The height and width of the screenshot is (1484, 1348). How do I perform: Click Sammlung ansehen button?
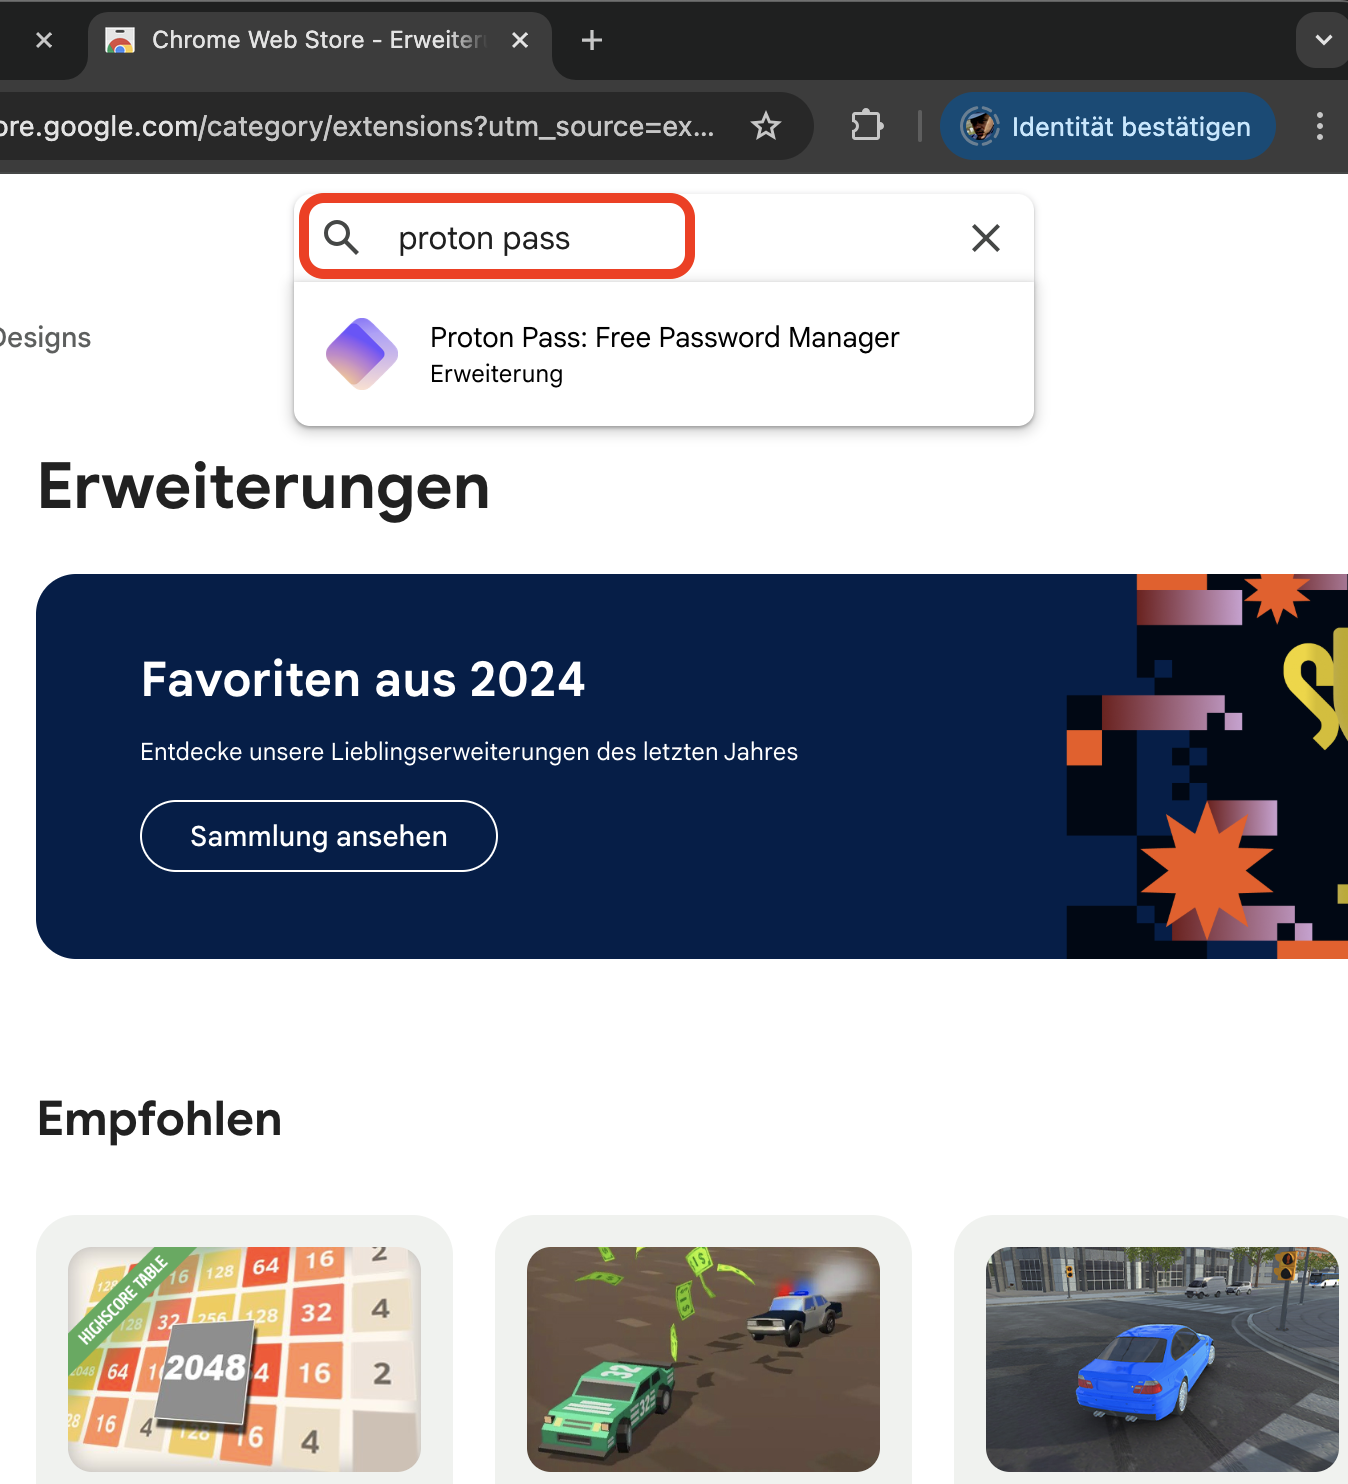coord(319,836)
